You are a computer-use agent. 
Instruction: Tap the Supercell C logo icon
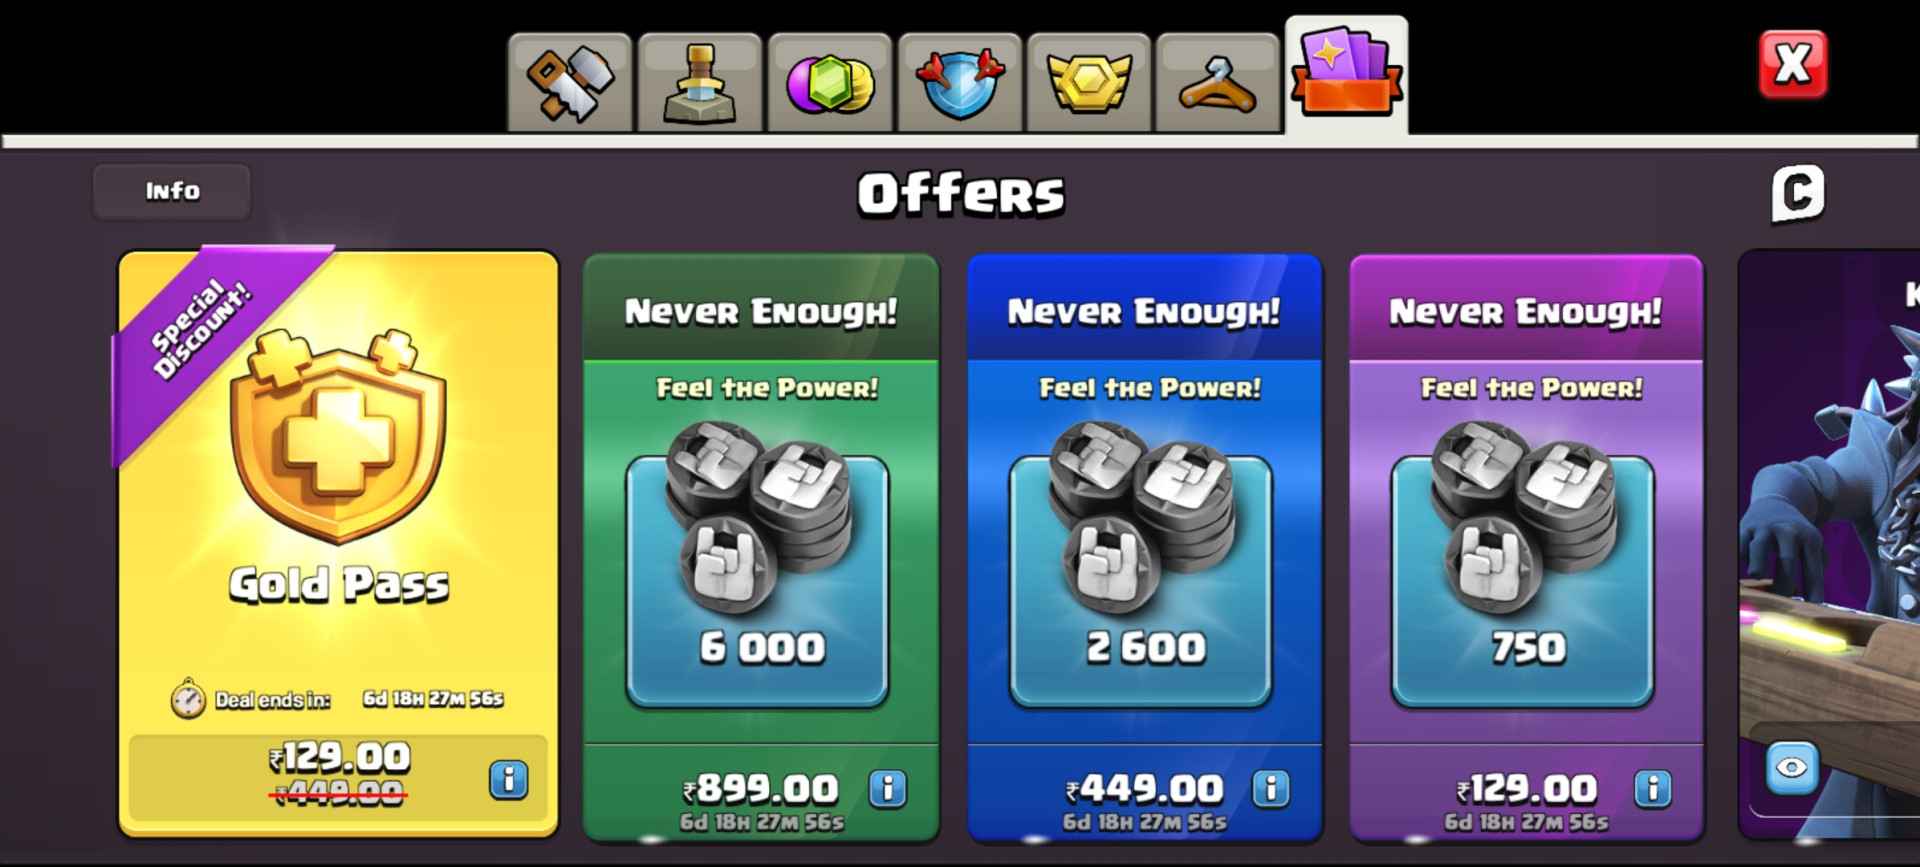[1798, 193]
